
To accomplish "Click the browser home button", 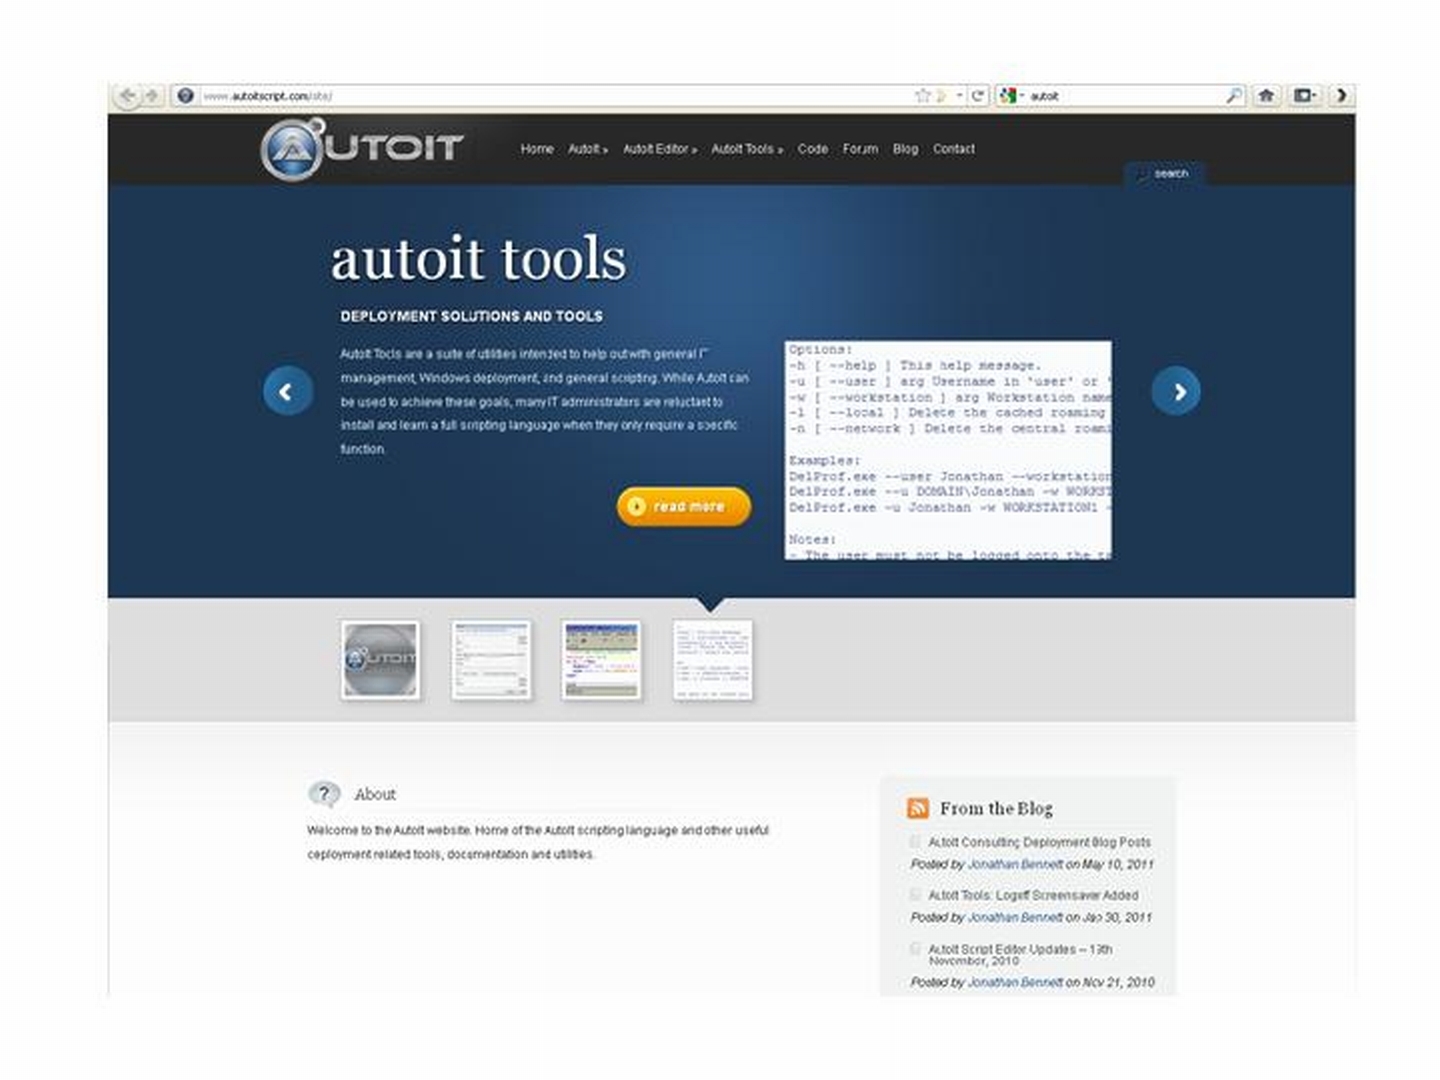I will click(x=1266, y=96).
